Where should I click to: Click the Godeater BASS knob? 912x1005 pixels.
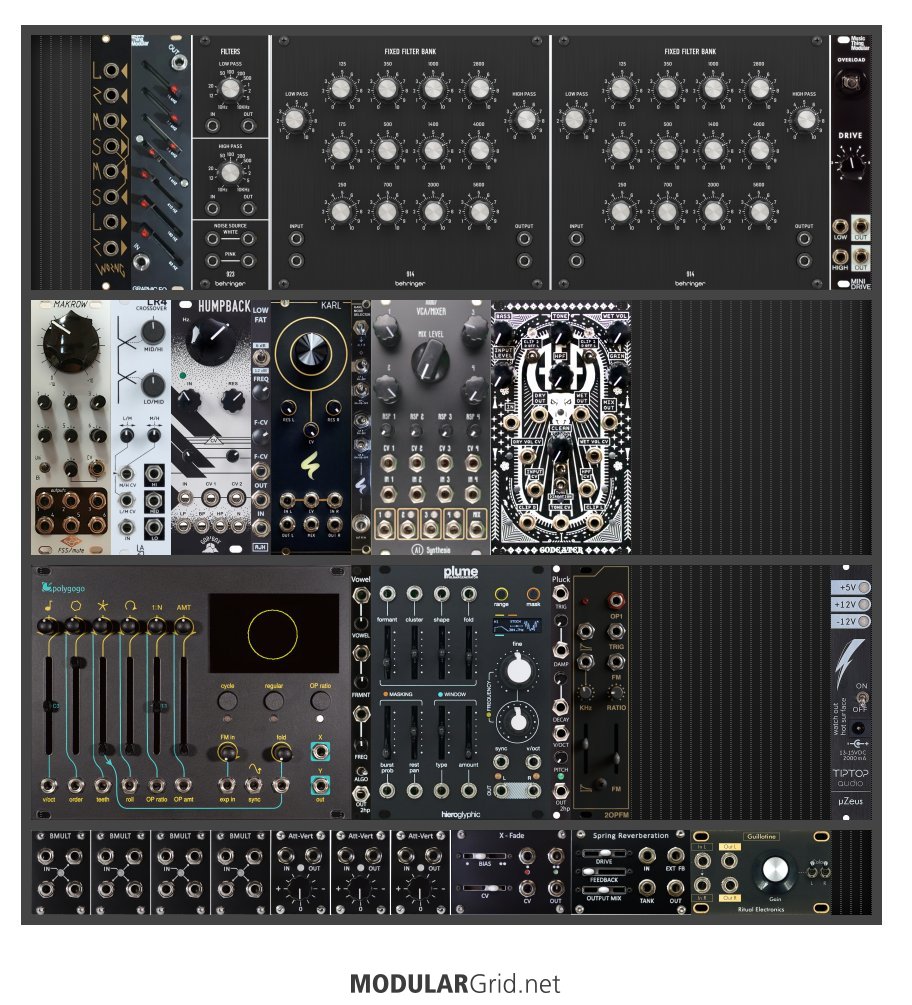(x=504, y=333)
